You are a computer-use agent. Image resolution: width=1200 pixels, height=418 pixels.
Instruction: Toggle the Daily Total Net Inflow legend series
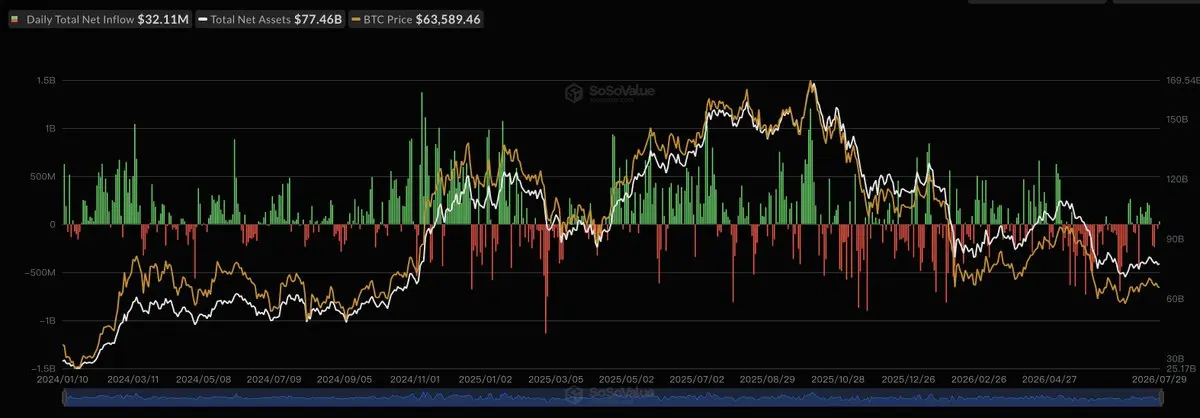(x=98, y=19)
